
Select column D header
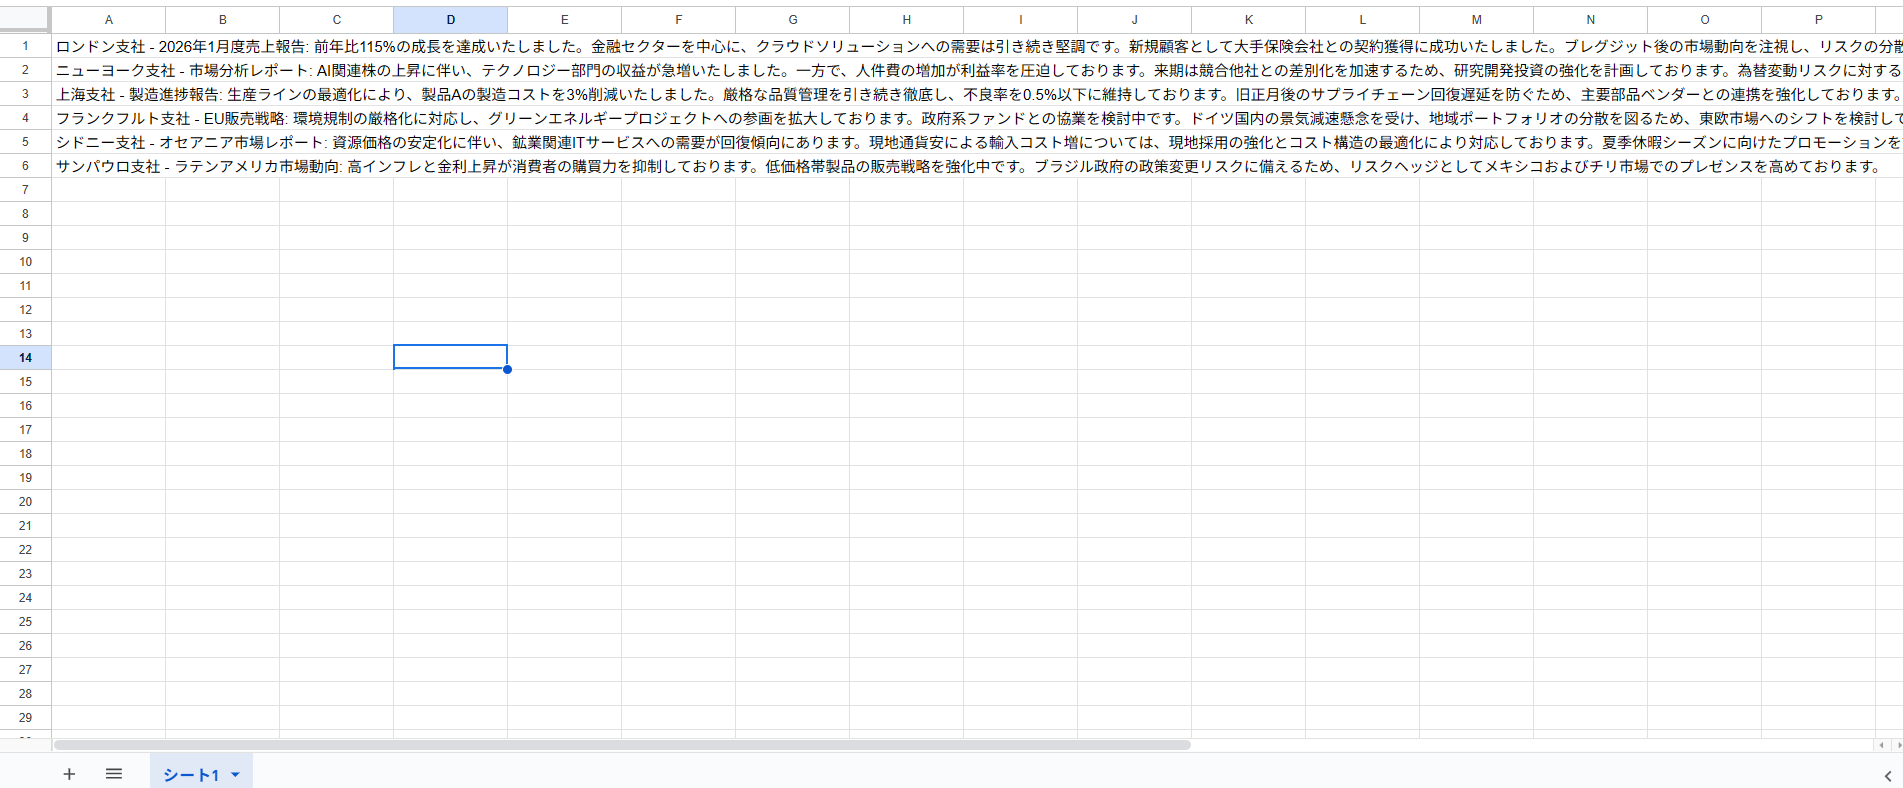(450, 20)
